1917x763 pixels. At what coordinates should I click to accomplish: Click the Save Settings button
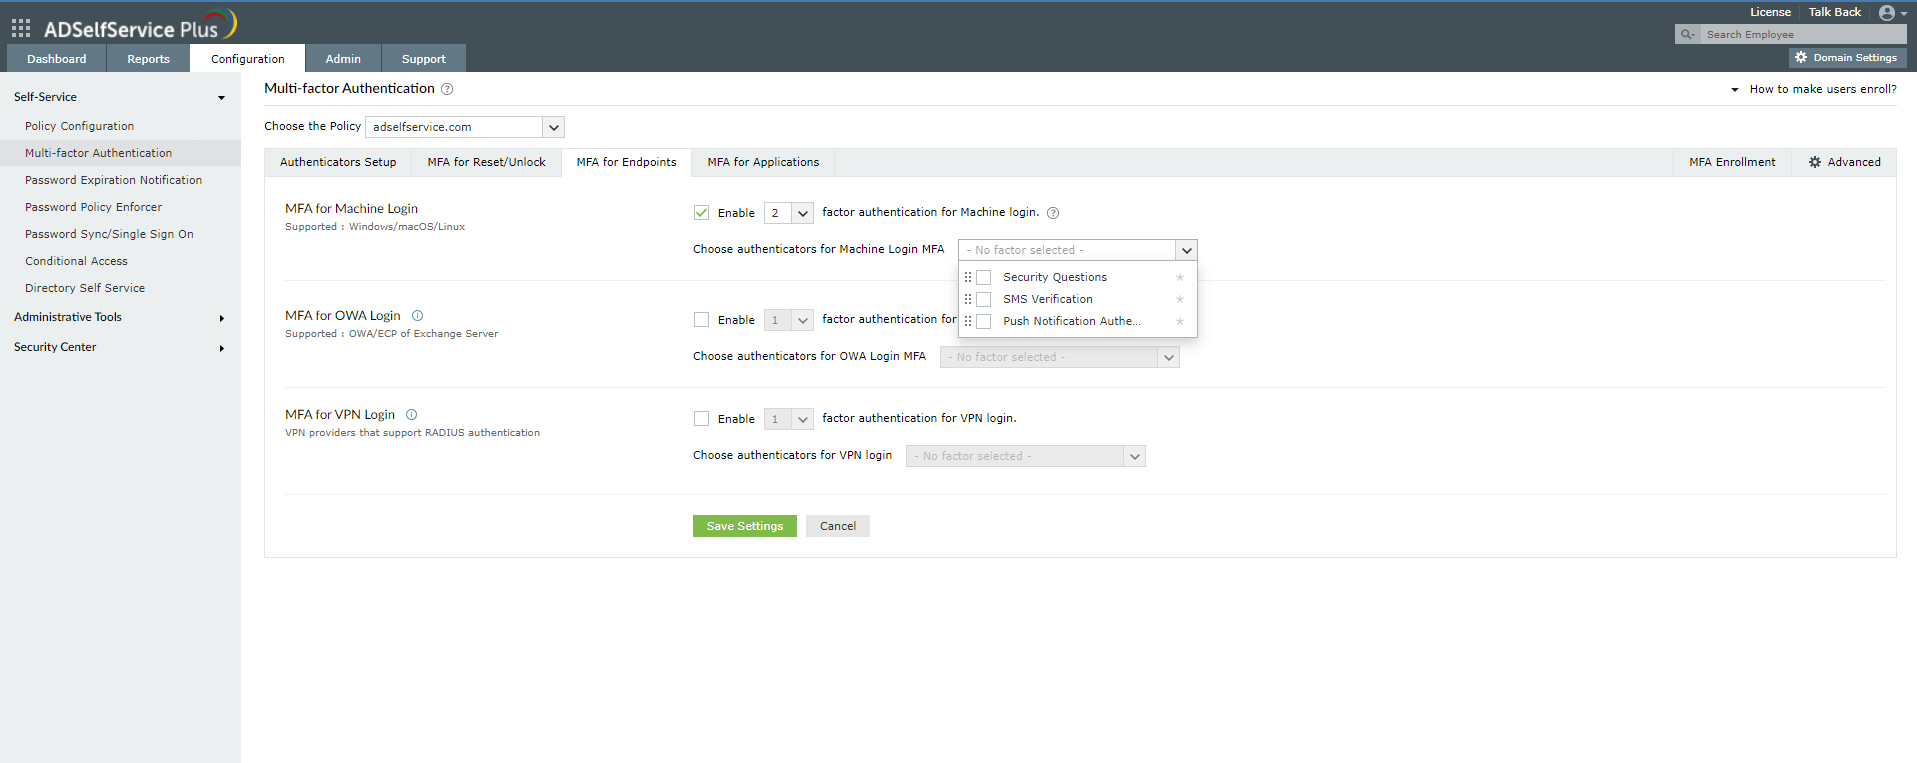tap(745, 526)
